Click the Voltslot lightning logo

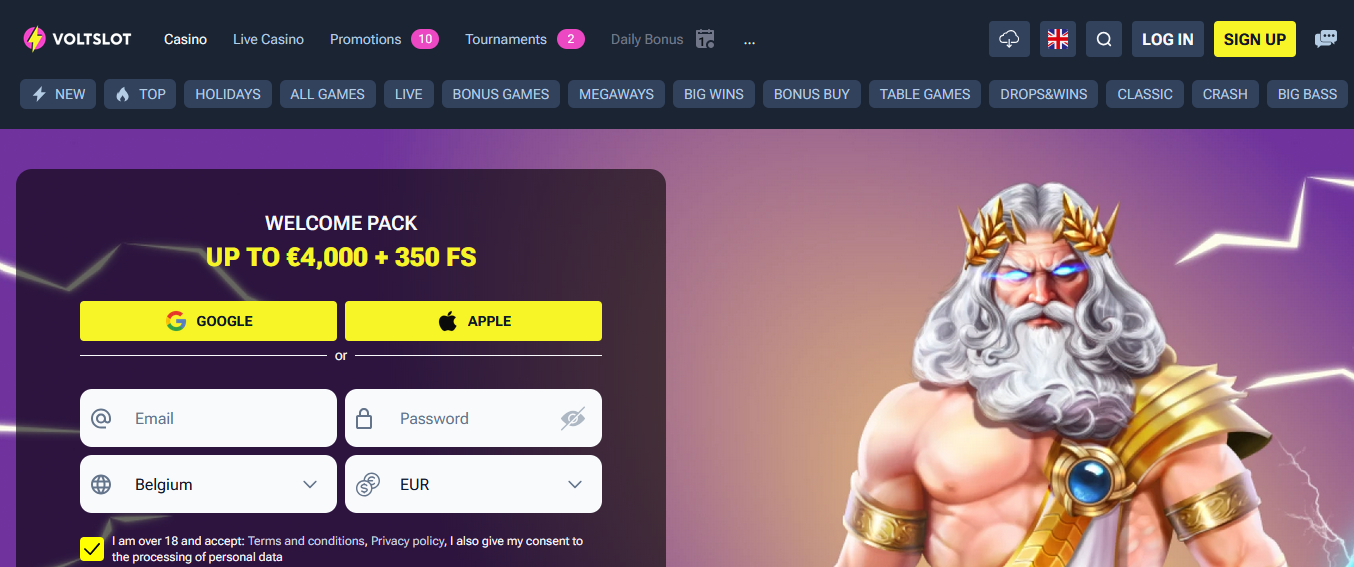pyautogui.click(x=36, y=39)
